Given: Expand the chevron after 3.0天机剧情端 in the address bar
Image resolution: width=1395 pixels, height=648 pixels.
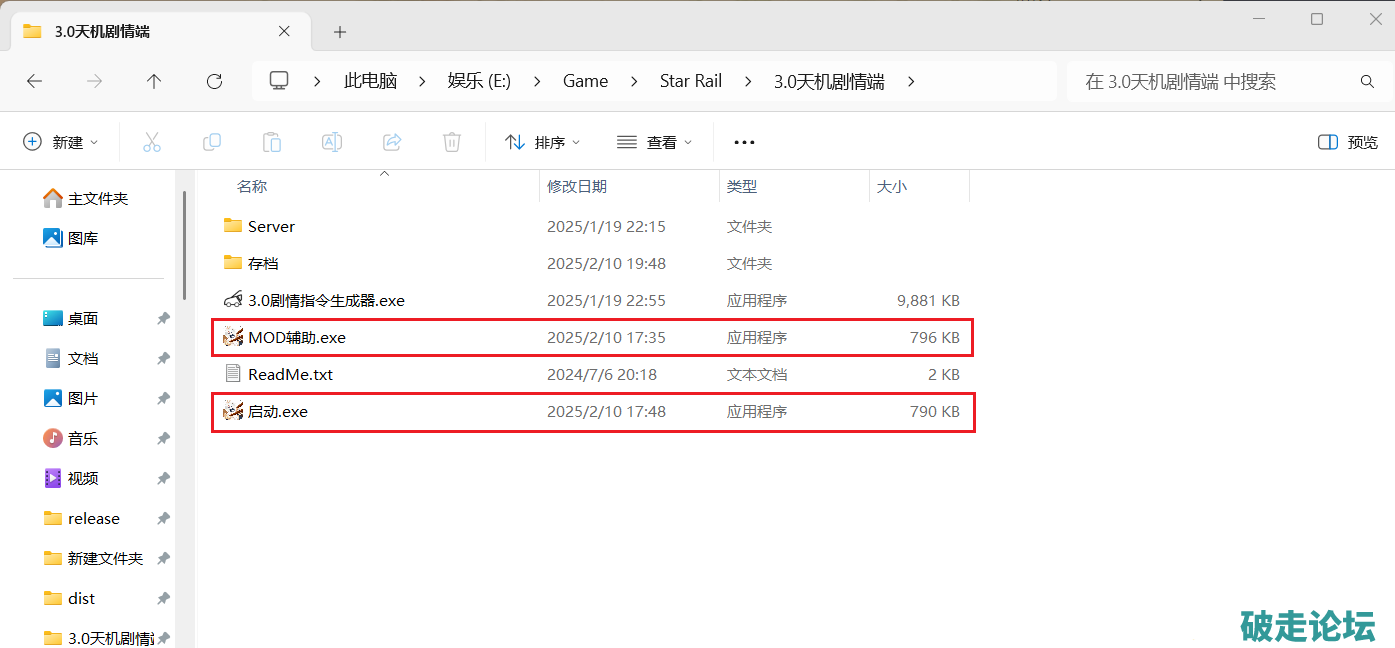Looking at the screenshot, I should click(911, 82).
